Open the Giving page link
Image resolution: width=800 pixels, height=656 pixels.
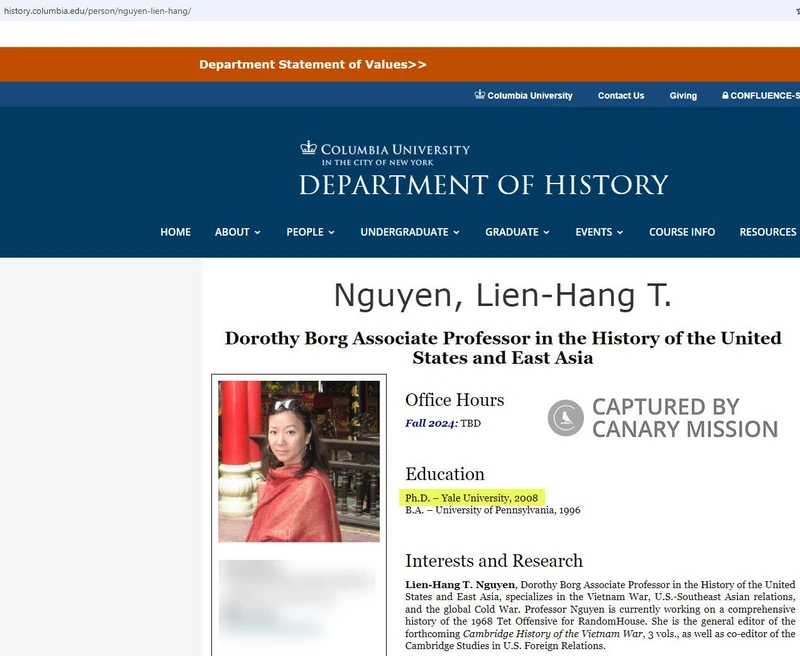[683, 95]
